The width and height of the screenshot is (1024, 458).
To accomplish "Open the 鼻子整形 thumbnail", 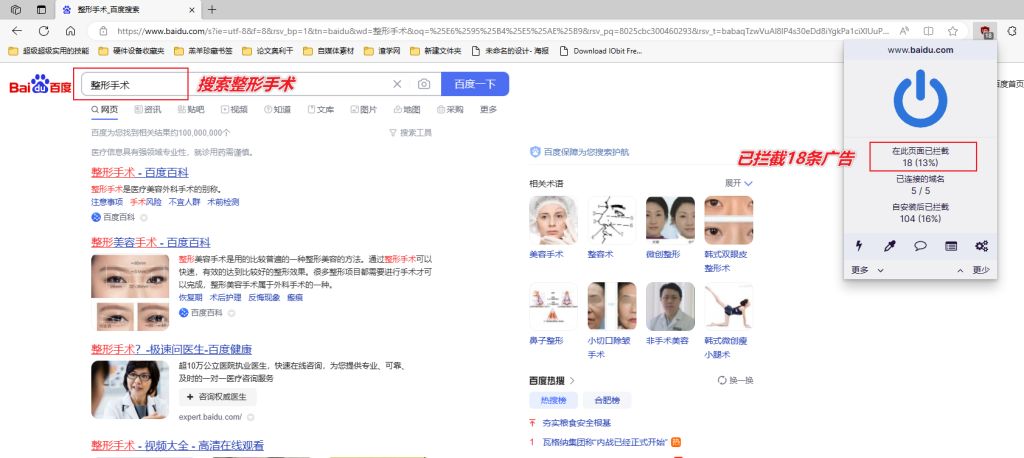I will click(553, 306).
